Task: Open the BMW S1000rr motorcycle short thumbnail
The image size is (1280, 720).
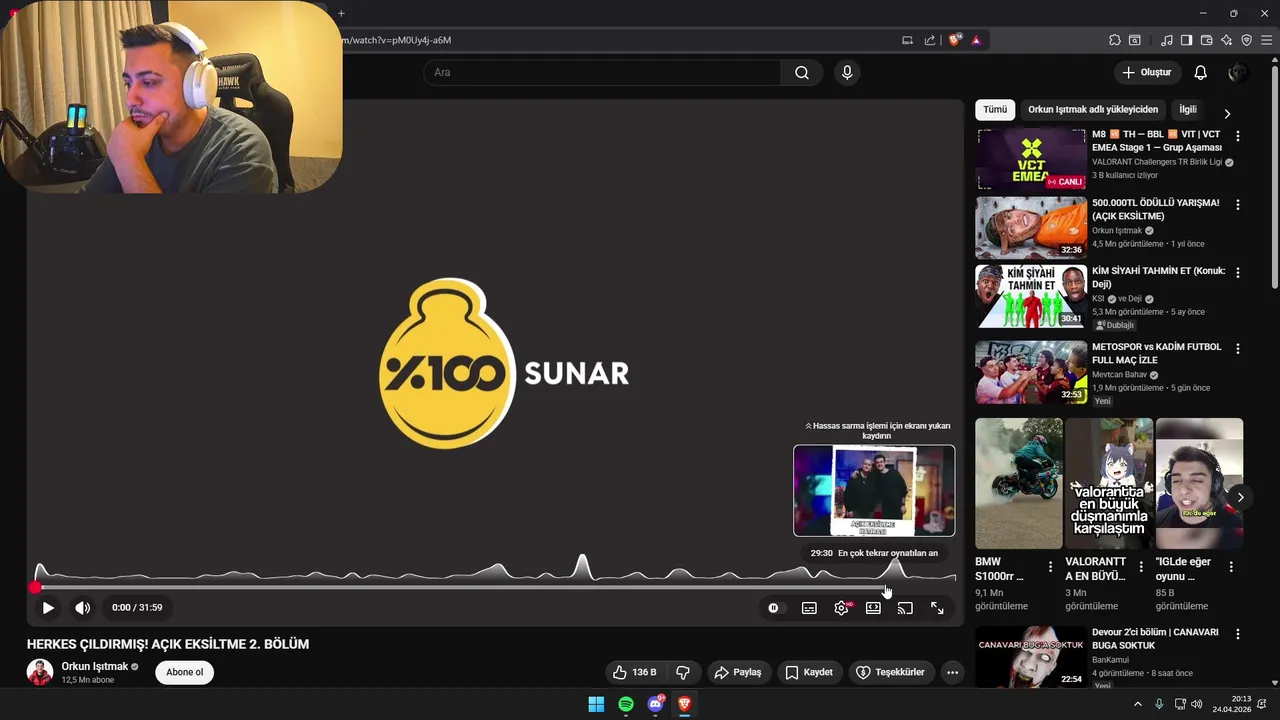Action: tap(1019, 483)
